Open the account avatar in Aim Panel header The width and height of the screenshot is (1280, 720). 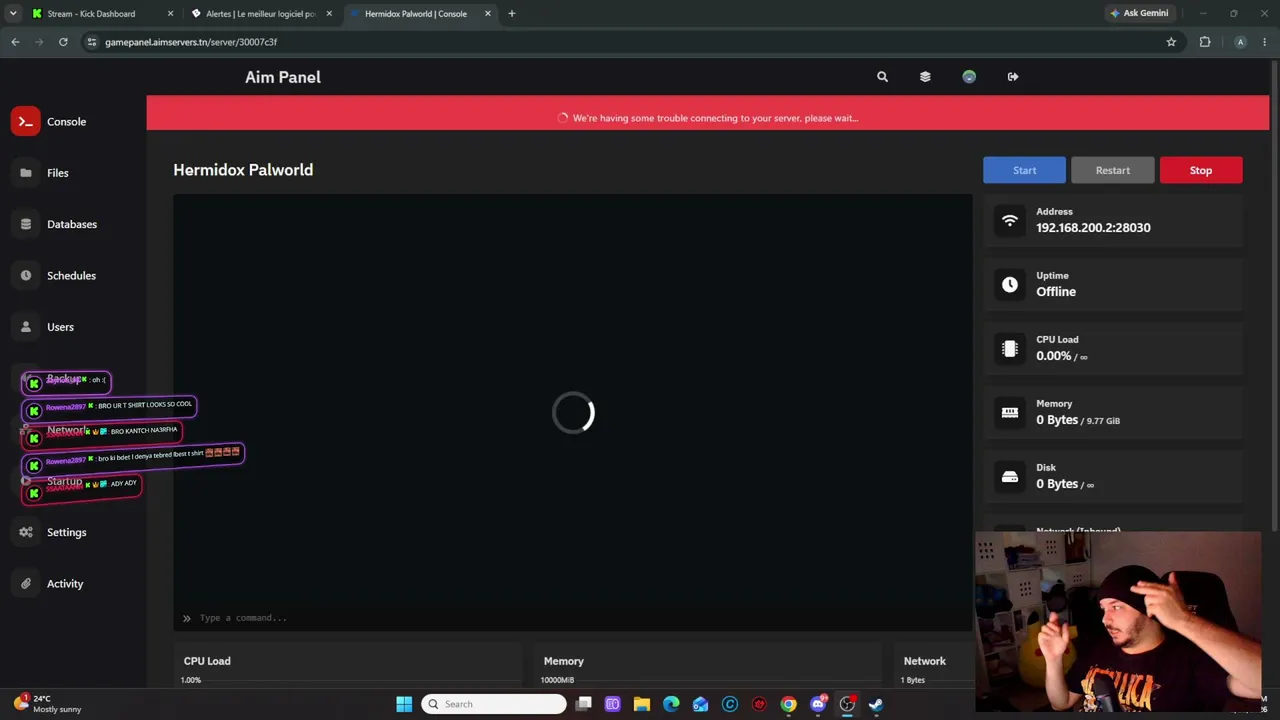click(x=969, y=77)
